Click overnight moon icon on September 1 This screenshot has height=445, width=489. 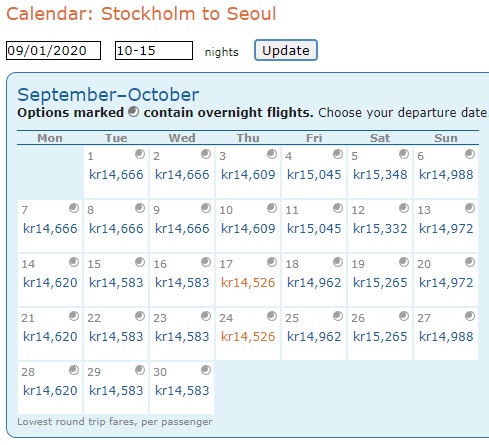[x=140, y=154]
